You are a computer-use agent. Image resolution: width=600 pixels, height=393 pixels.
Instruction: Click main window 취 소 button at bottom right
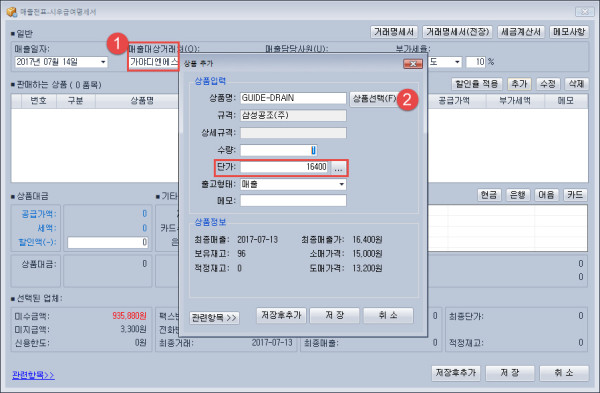(x=564, y=373)
